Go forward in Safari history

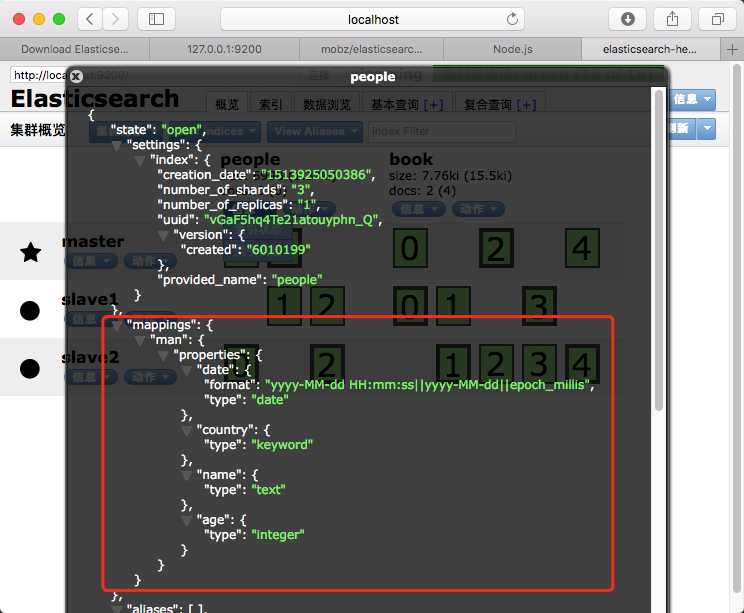pyautogui.click(x=115, y=19)
